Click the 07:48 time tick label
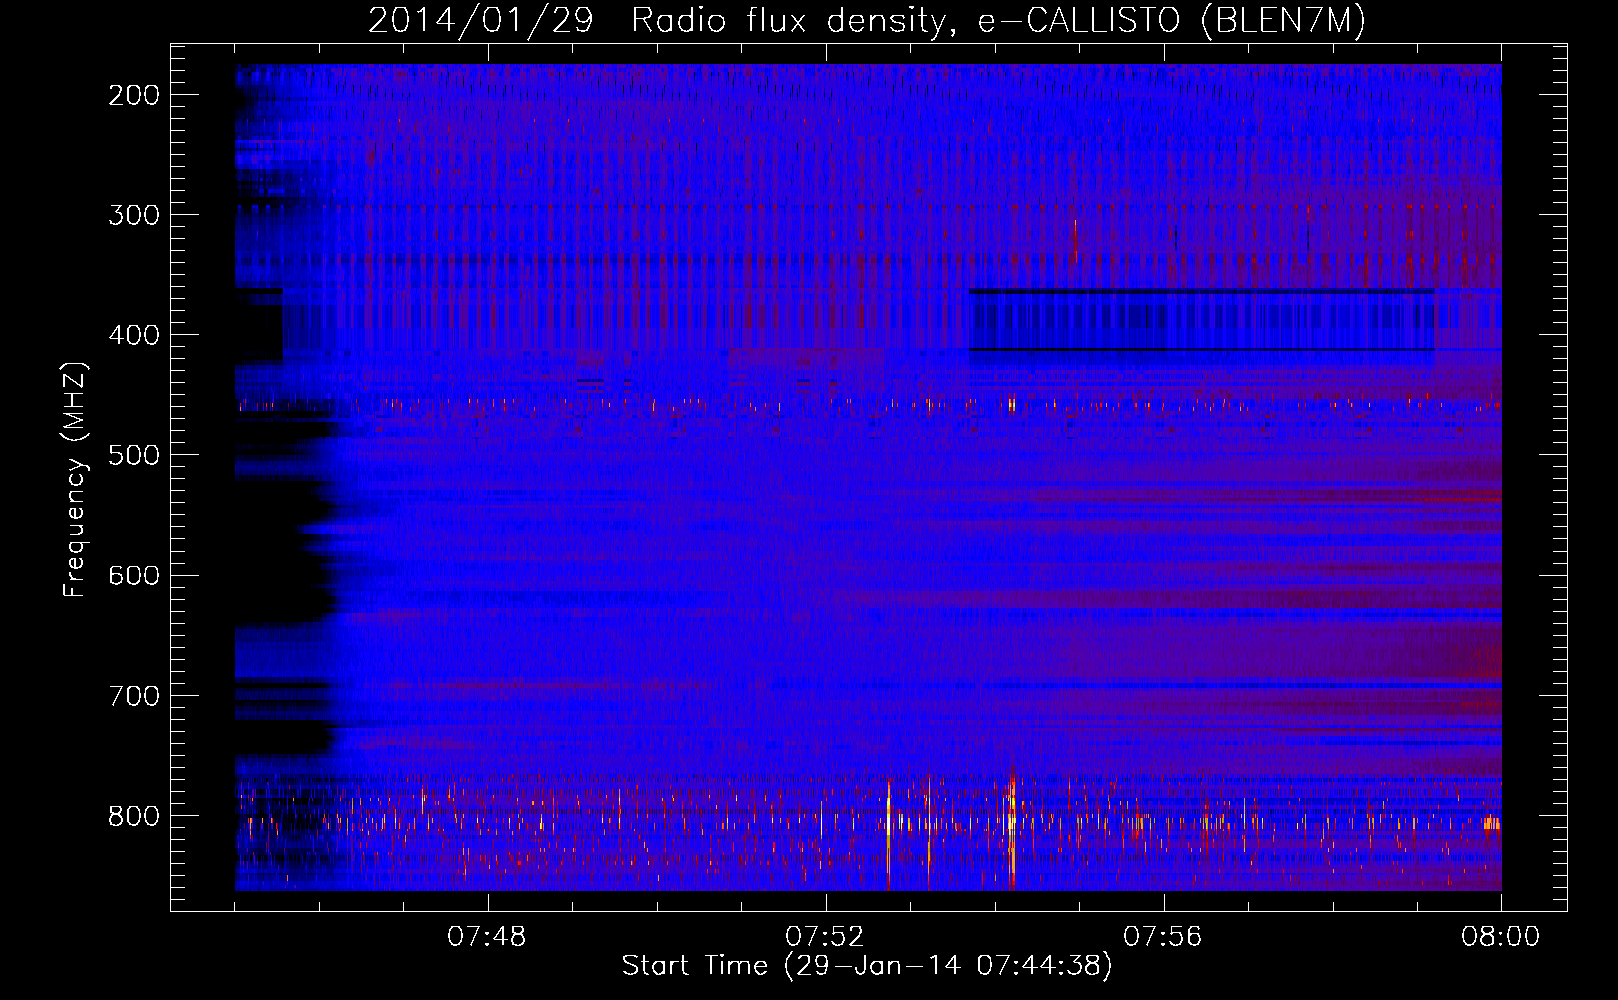 (x=487, y=937)
